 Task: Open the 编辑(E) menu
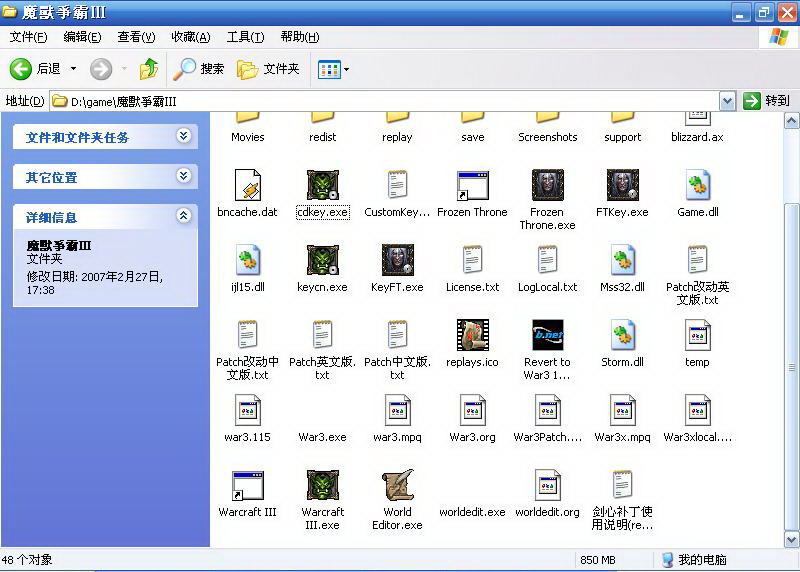[x=82, y=37]
